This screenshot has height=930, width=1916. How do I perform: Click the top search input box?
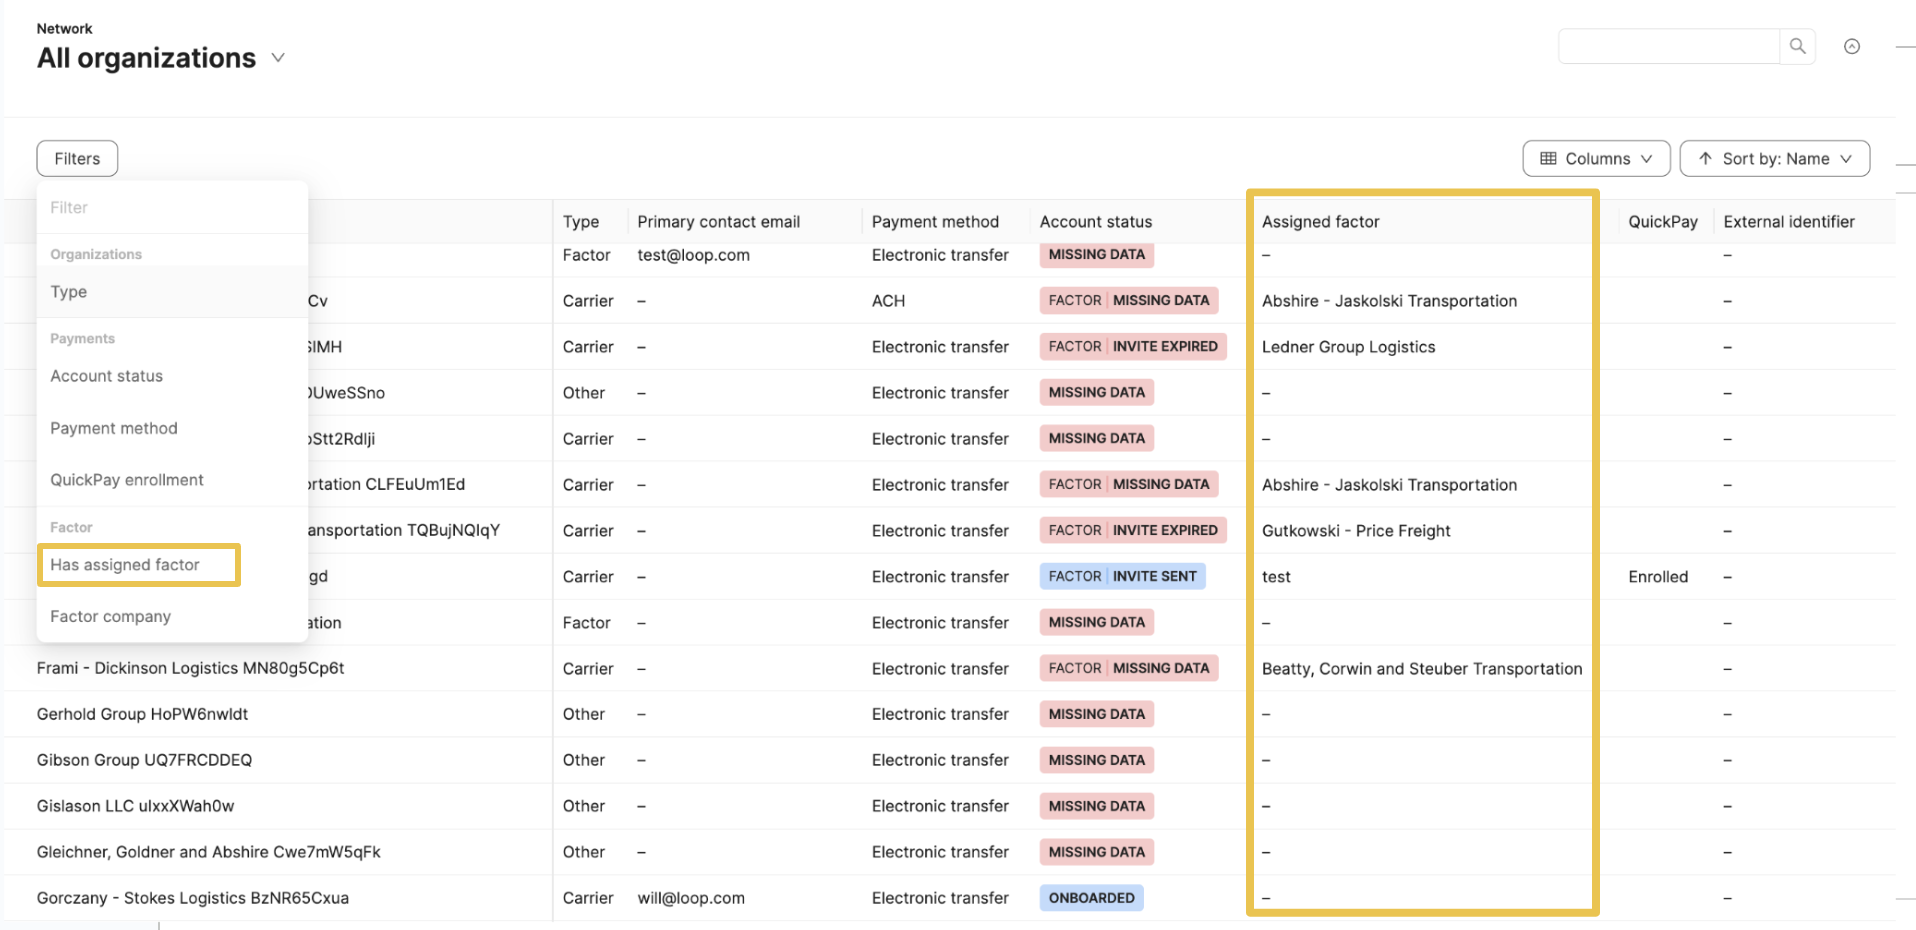[x=1668, y=46]
